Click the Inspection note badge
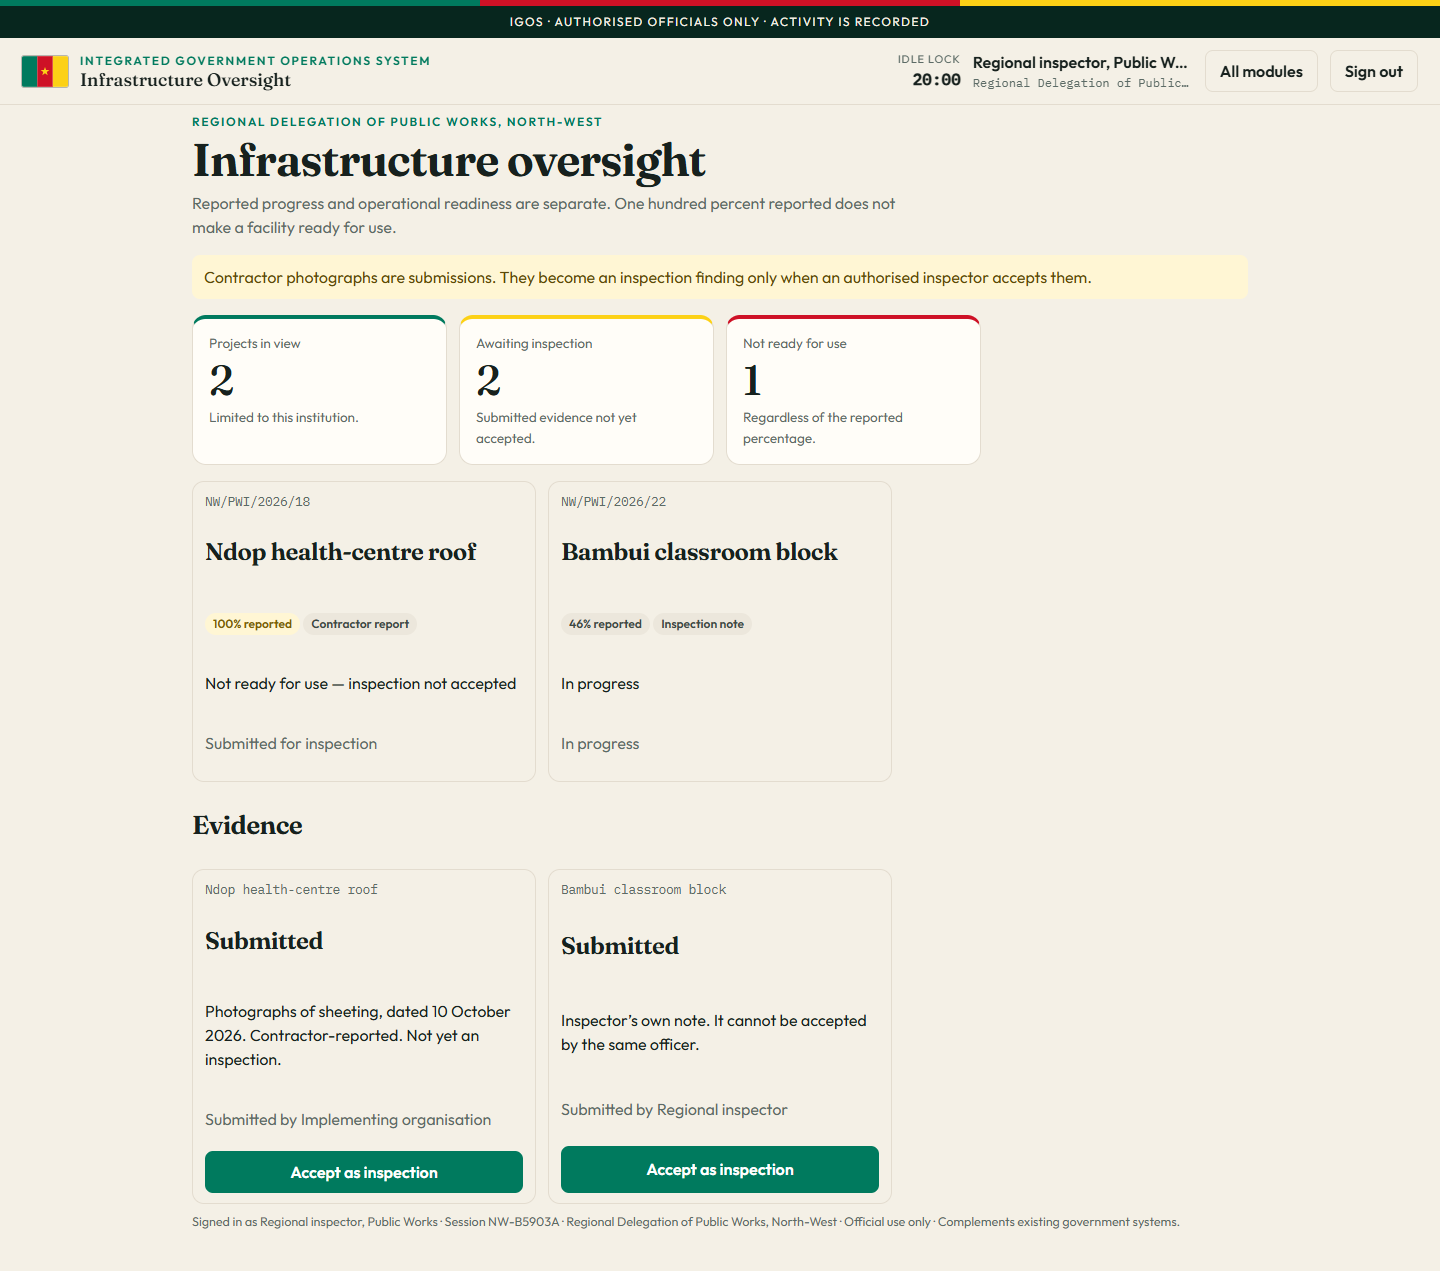Viewport: 1440px width, 1271px height. click(702, 624)
